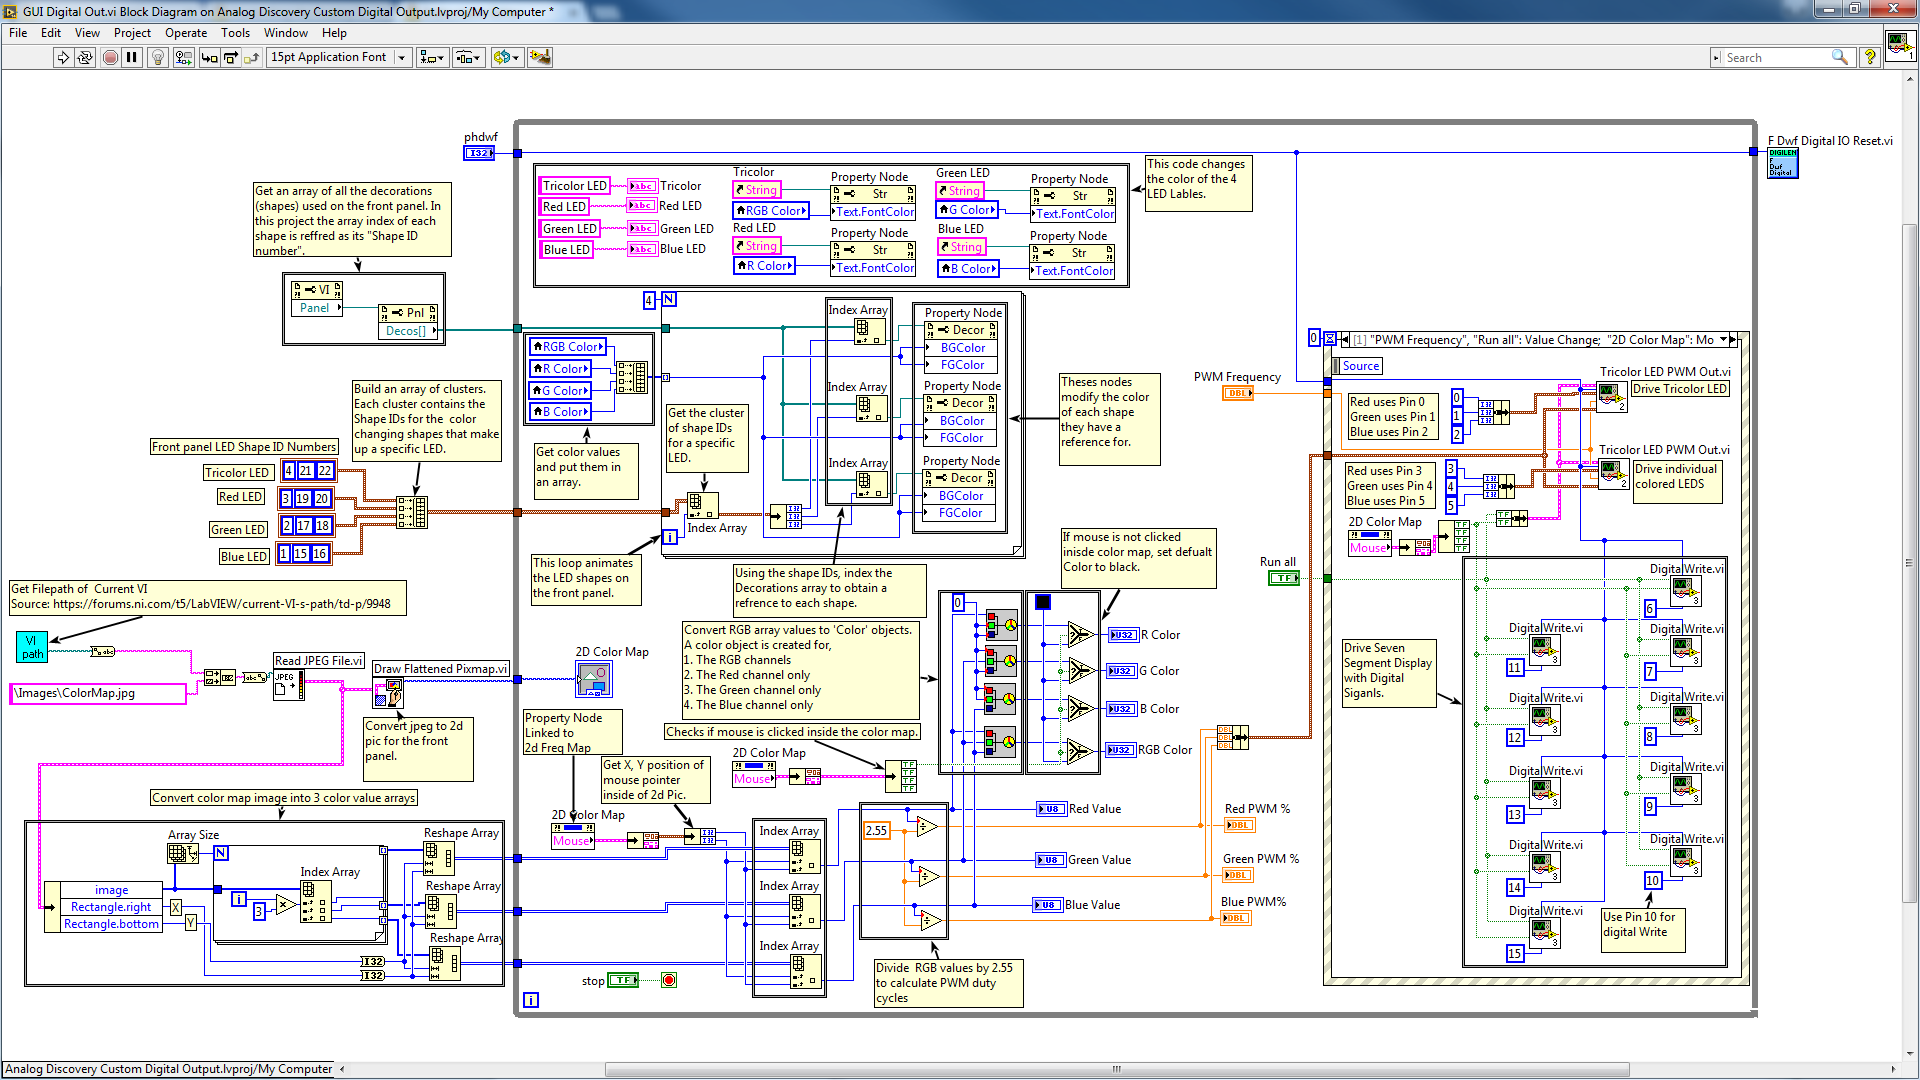1920x1080 pixels.
Task: Select the black color box constant
Action: (x=1043, y=602)
